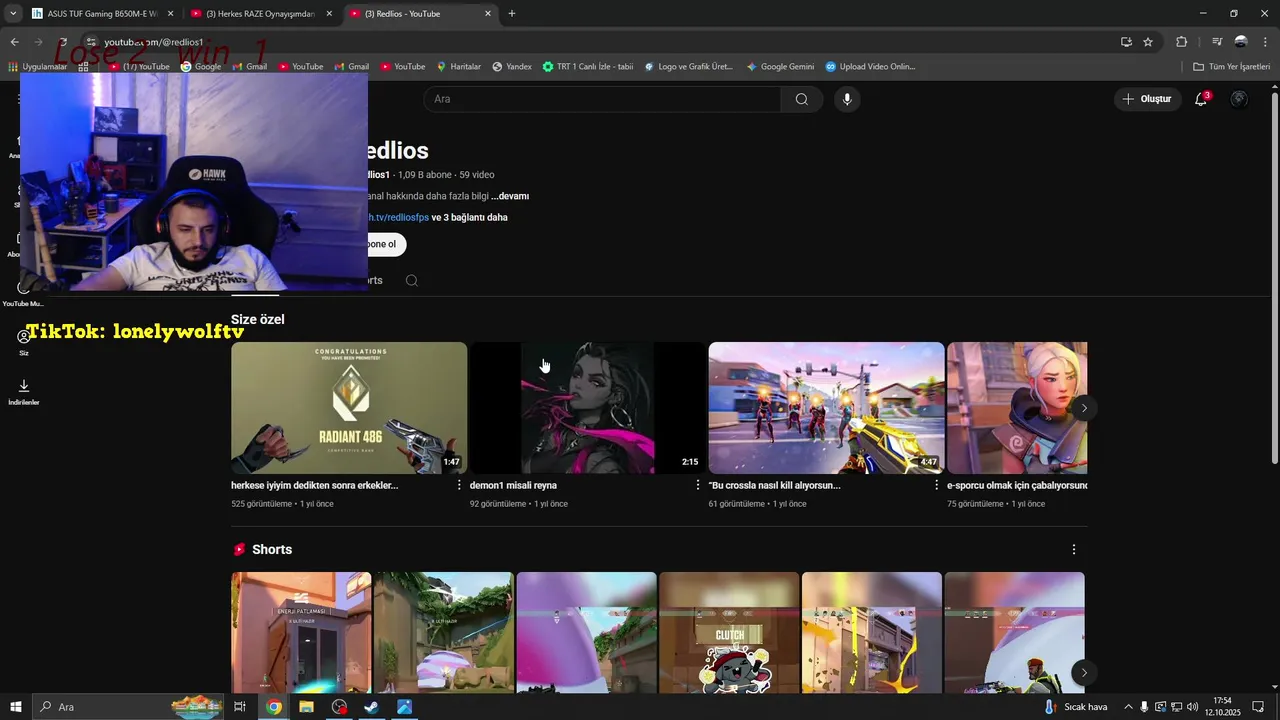Open 've 3 bağlantı daha' links
The image size is (1280, 720).
tap(469, 217)
